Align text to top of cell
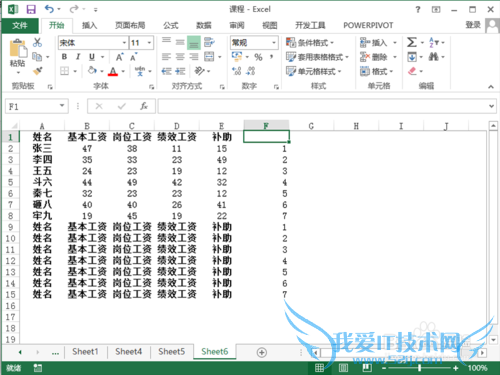Image resolution: width=500 pixels, height=375 pixels. pos(166,41)
